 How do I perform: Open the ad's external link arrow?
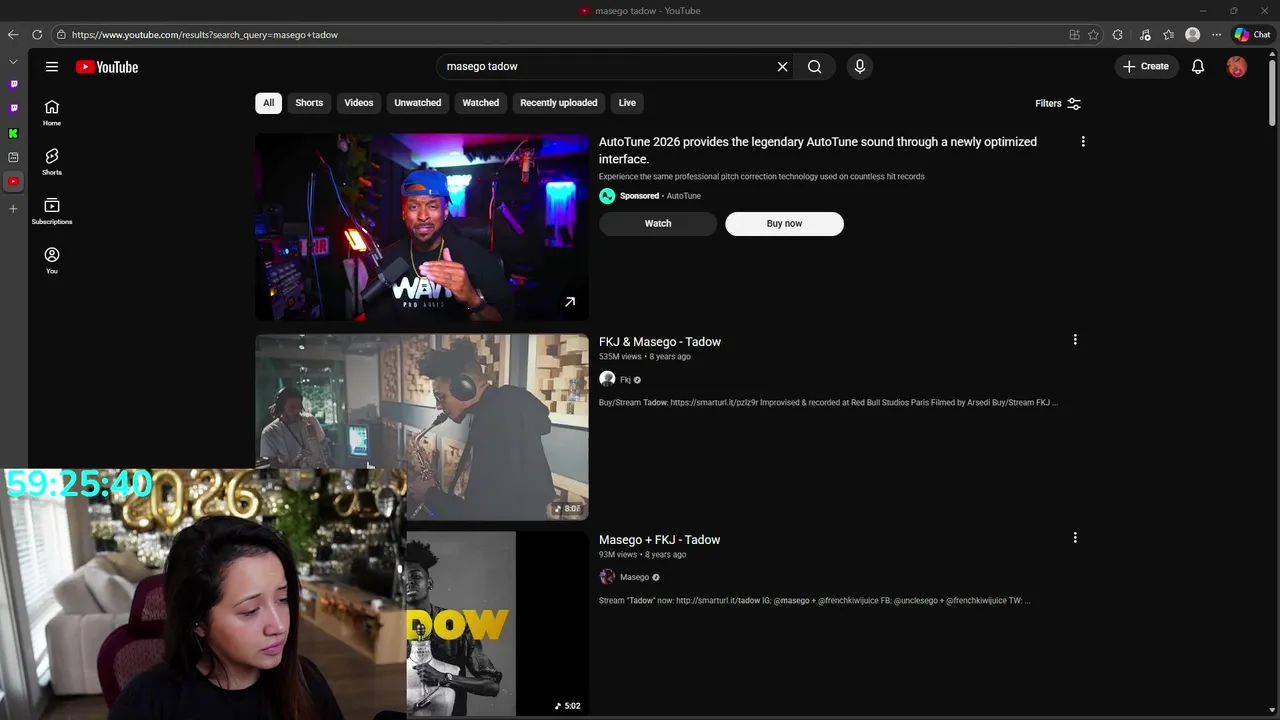point(570,302)
